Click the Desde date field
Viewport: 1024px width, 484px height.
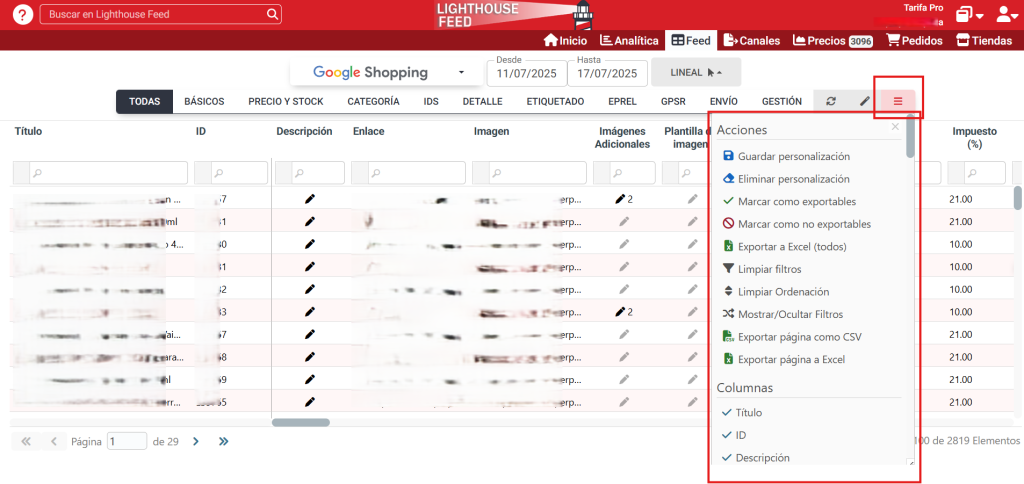click(526, 73)
